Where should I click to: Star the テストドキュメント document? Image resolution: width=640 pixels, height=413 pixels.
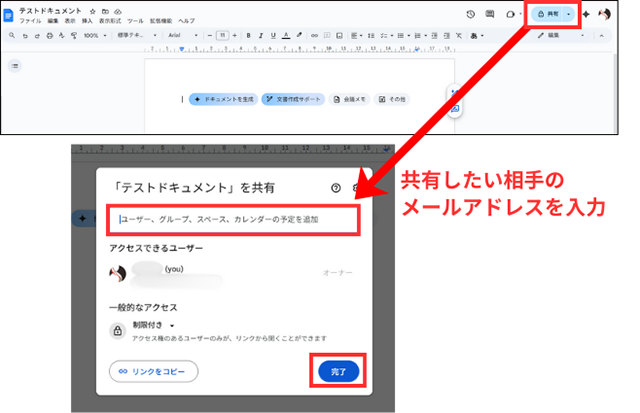92,10
